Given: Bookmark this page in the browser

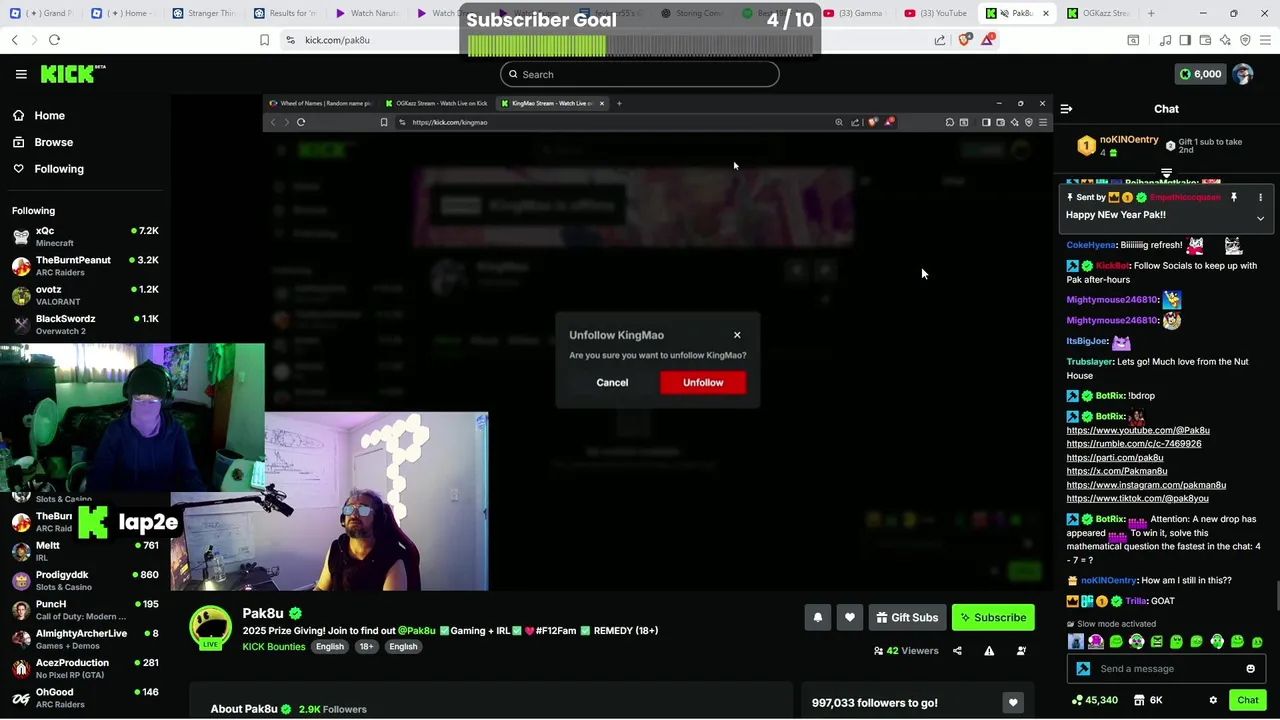Looking at the screenshot, I should pos(264,40).
